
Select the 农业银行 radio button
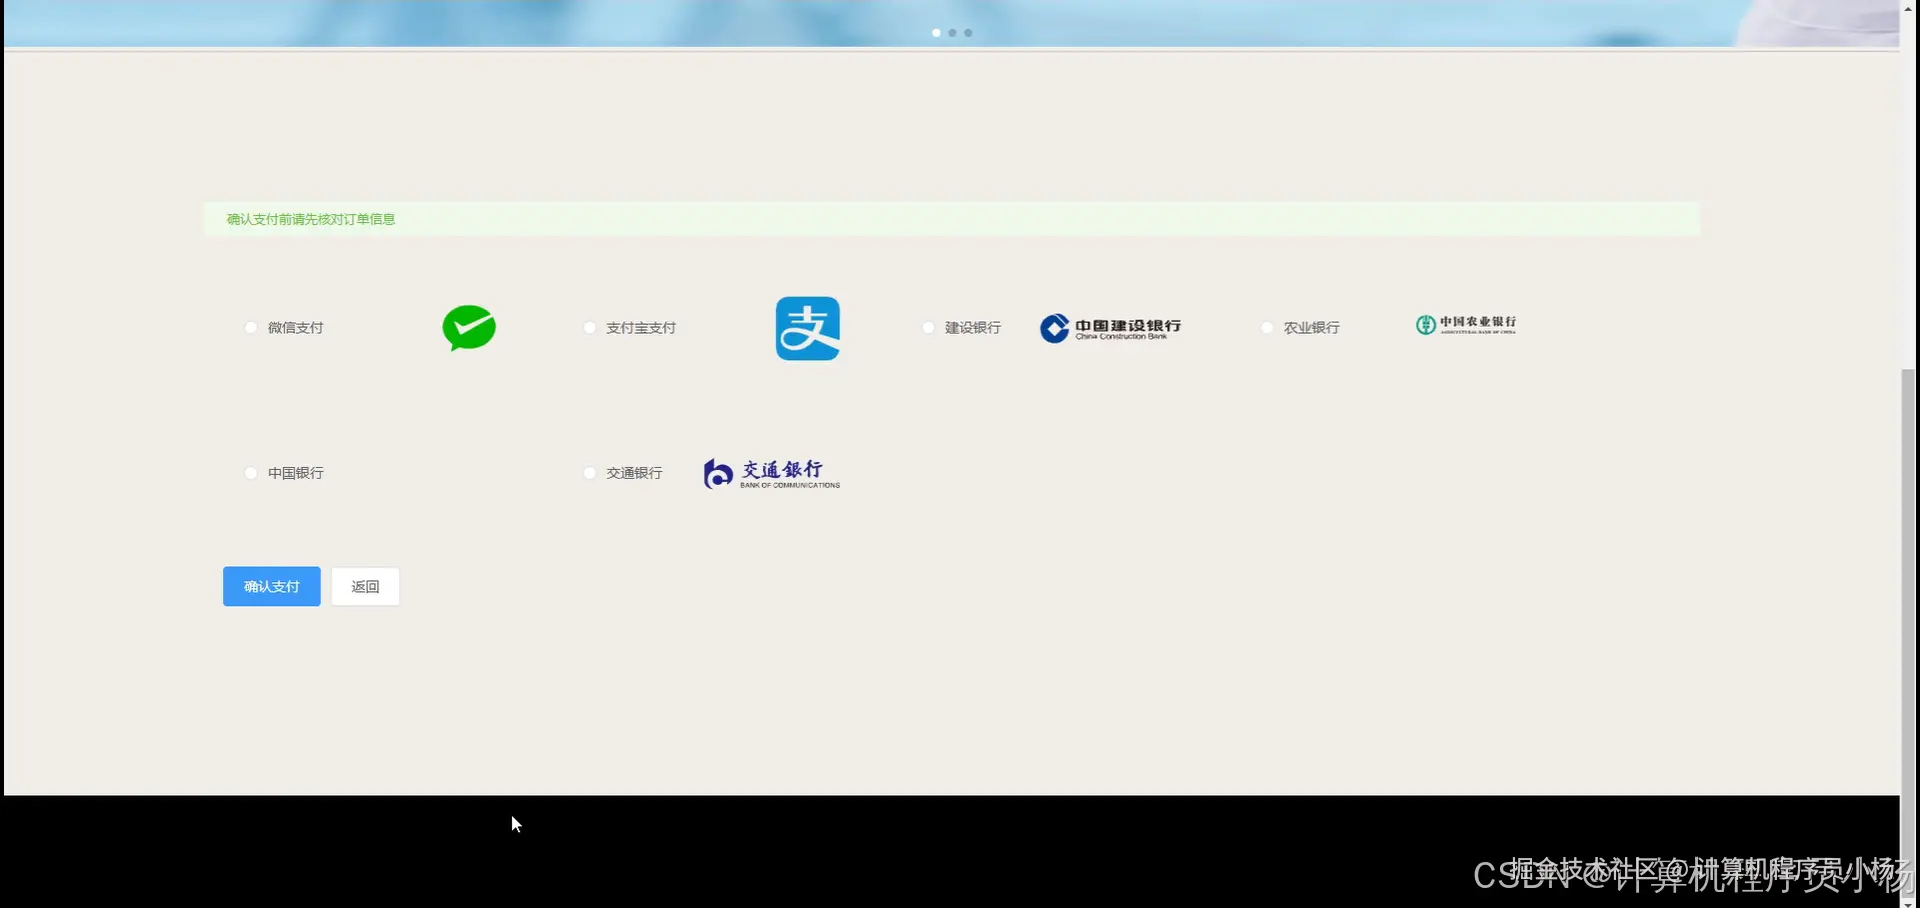(1266, 327)
